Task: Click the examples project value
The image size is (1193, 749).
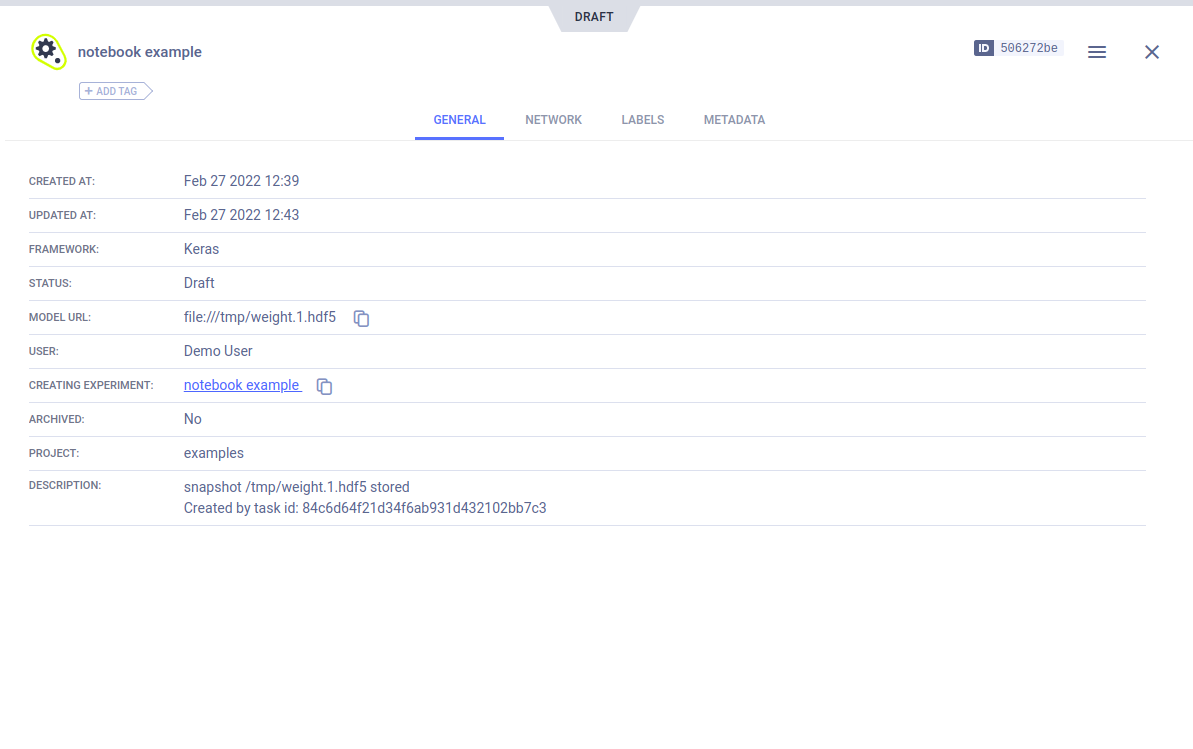Action: point(214,453)
